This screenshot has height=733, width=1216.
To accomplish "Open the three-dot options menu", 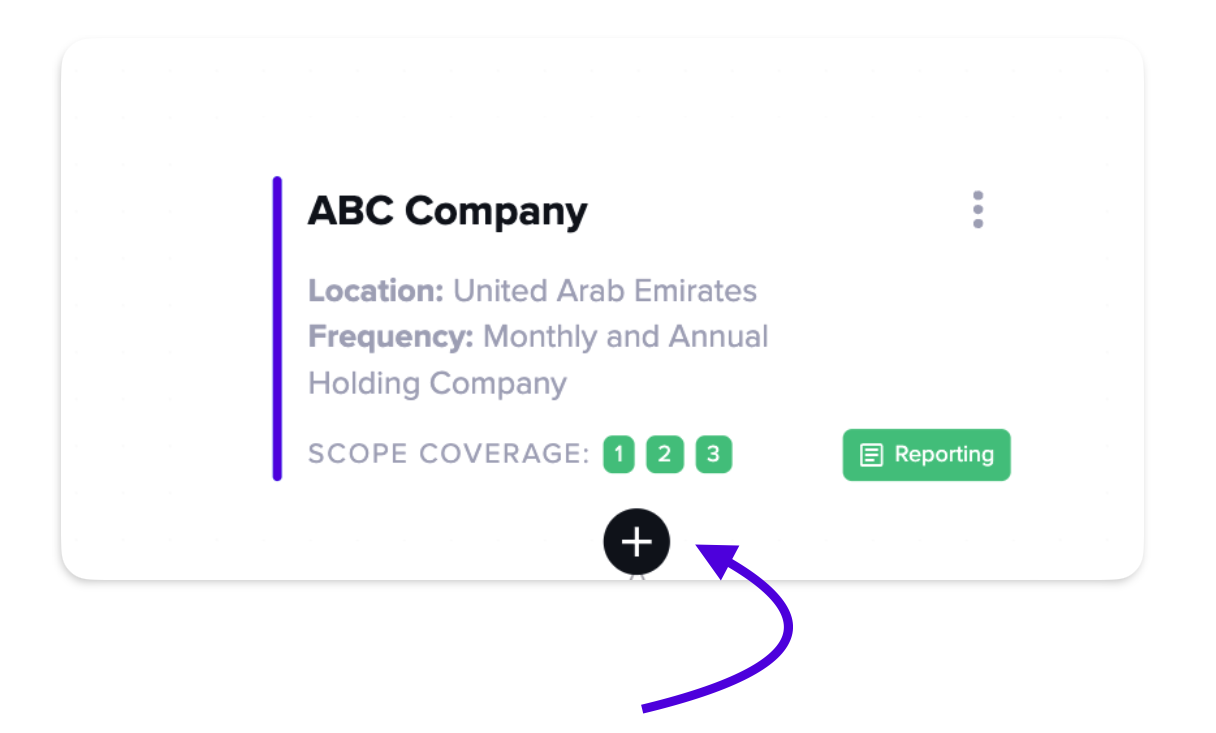I will pos(978,210).
